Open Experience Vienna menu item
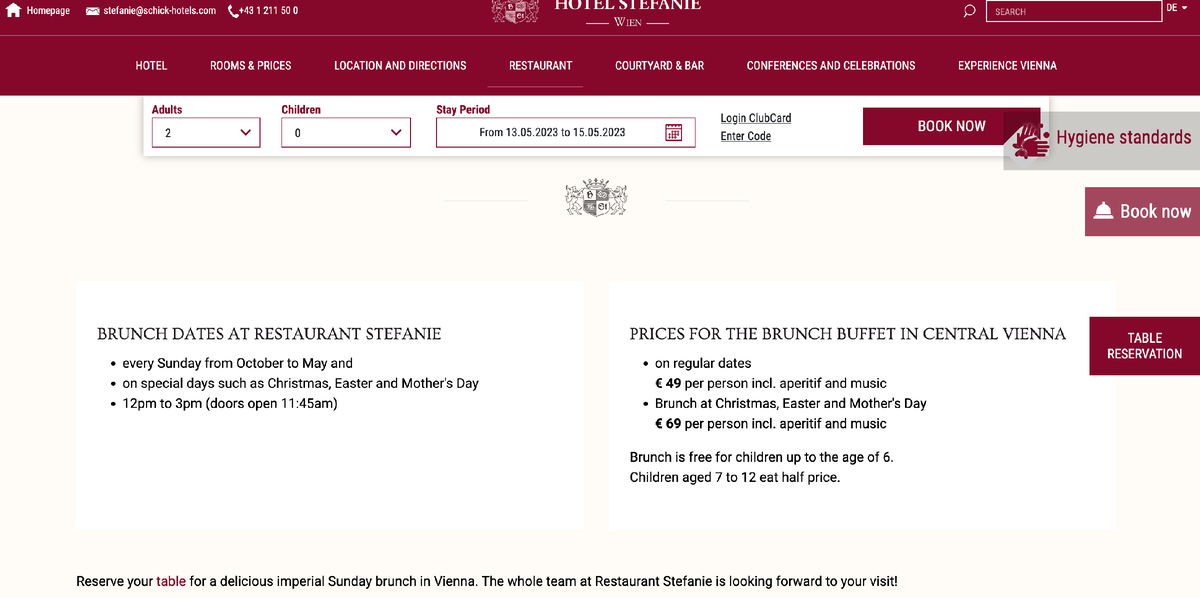The image size is (1200, 598). pos(1007,65)
